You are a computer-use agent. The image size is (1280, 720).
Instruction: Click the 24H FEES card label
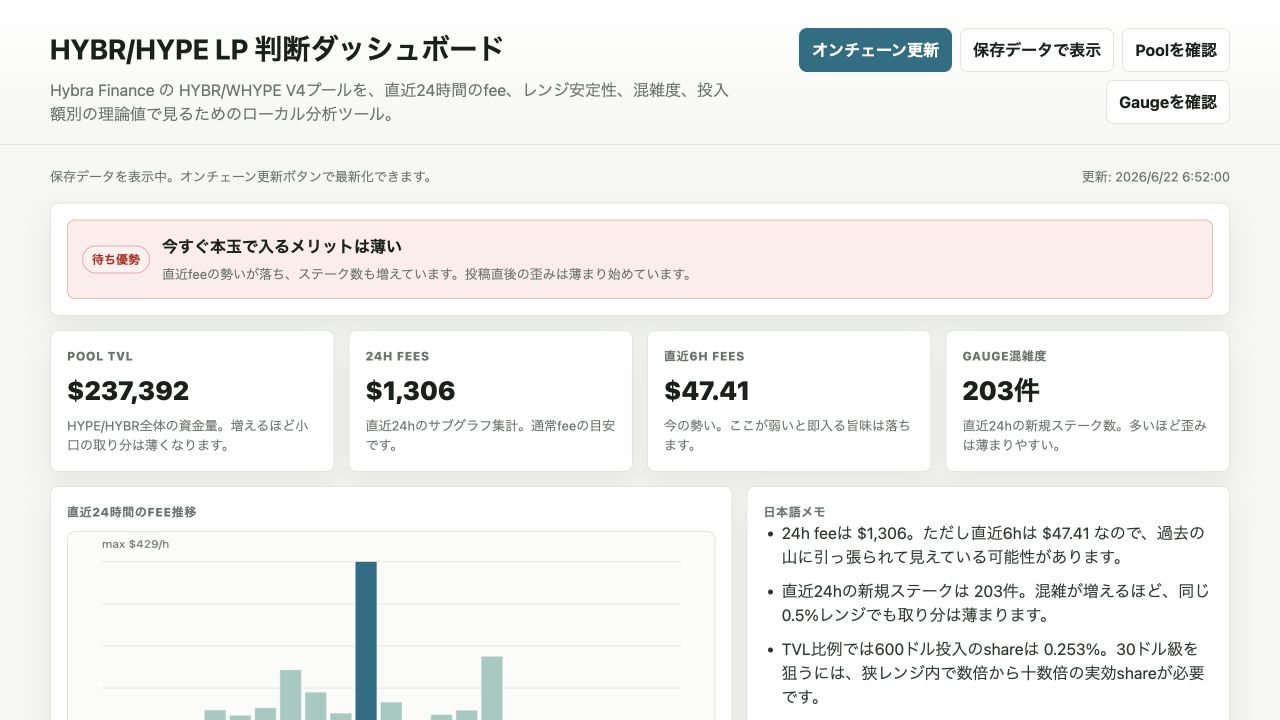click(398, 356)
